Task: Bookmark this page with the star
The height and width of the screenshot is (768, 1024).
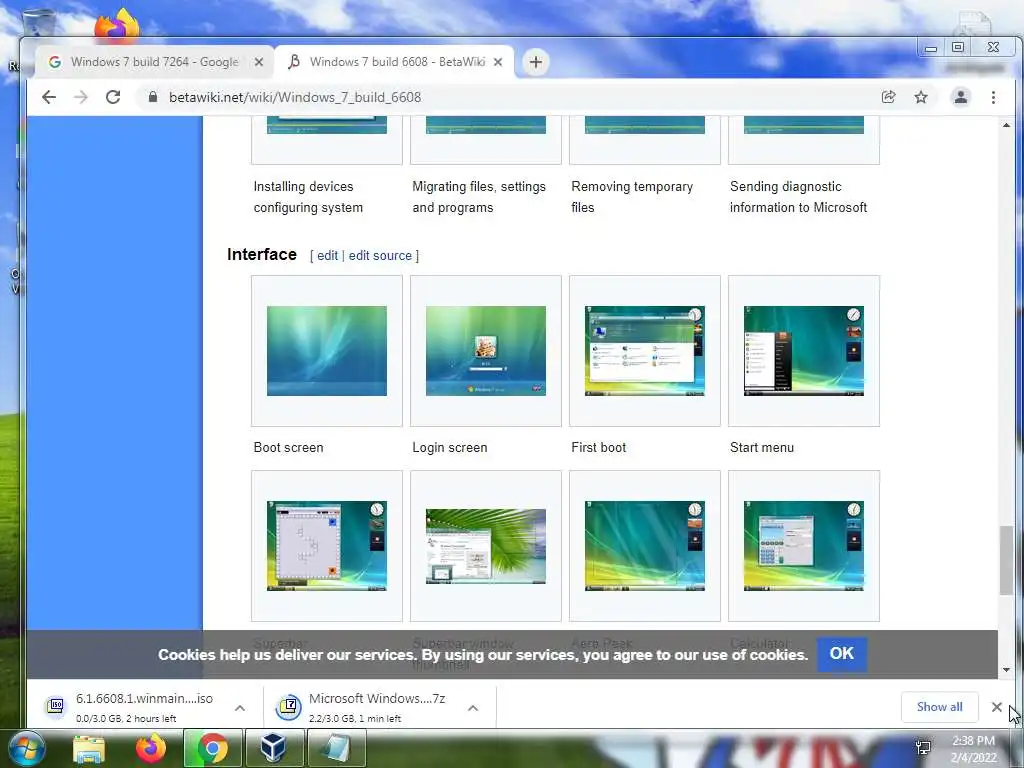Action: click(921, 97)
